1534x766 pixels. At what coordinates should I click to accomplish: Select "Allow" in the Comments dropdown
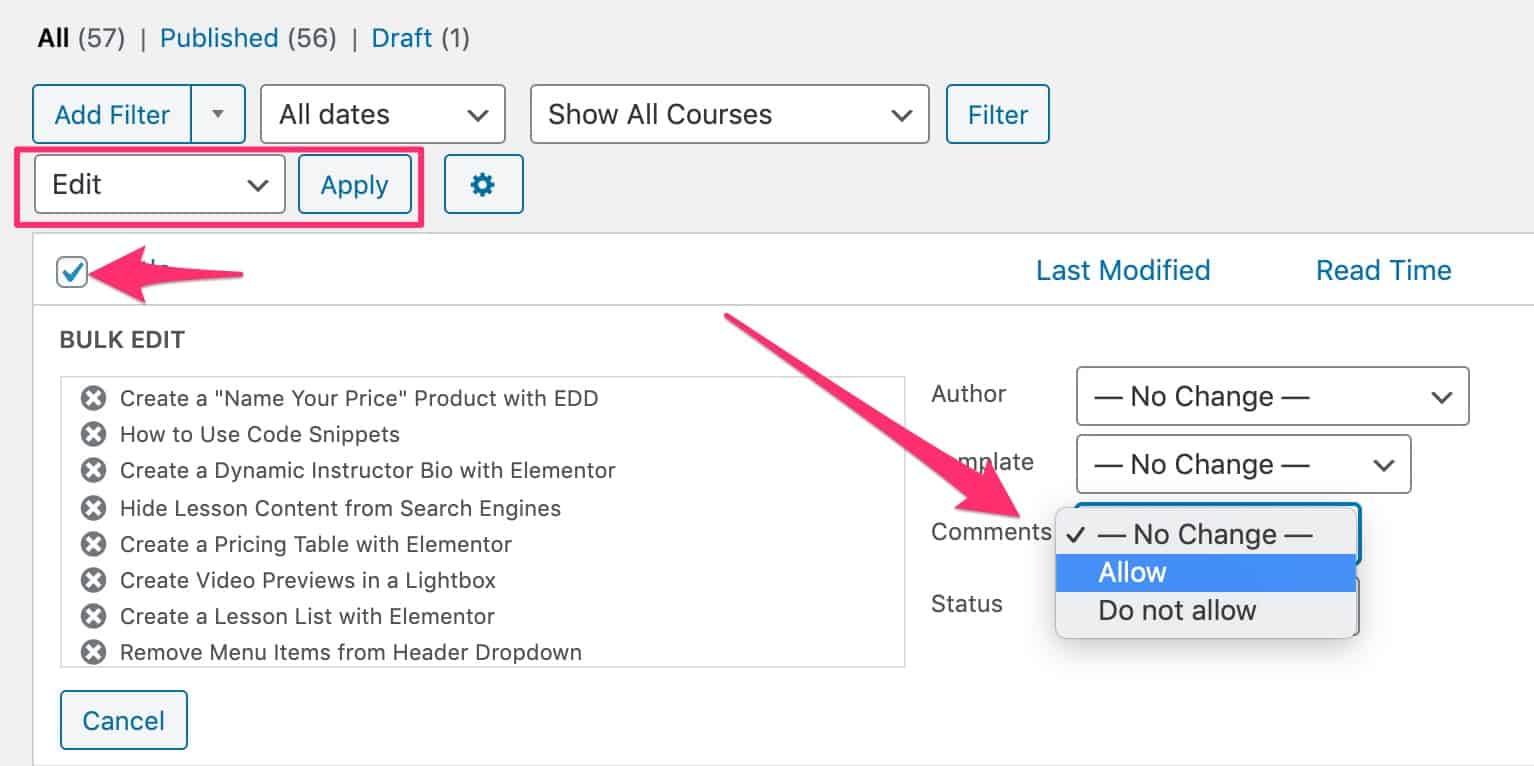(1133, 572)
